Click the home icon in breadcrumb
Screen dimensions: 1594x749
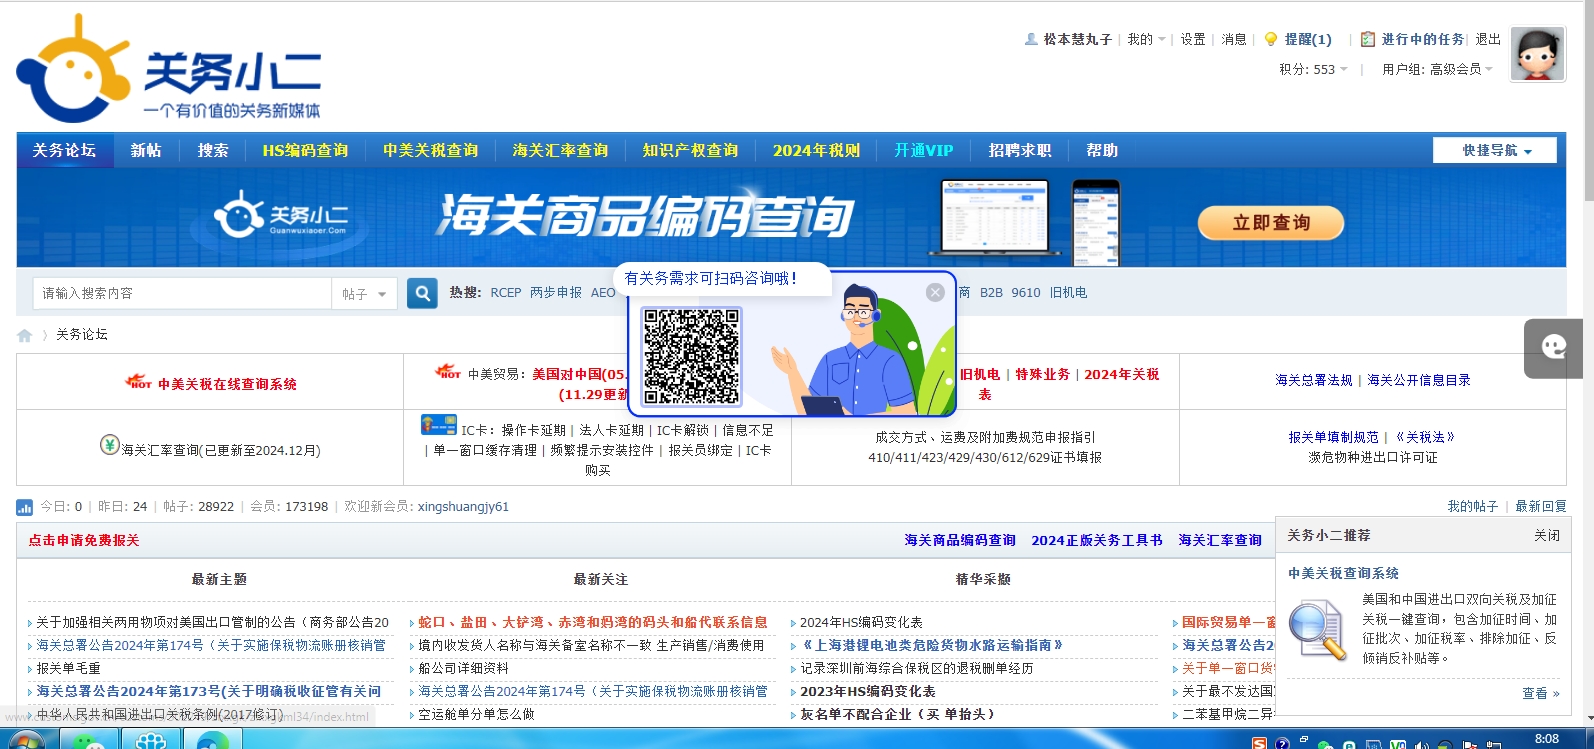[x=25, y=335]
